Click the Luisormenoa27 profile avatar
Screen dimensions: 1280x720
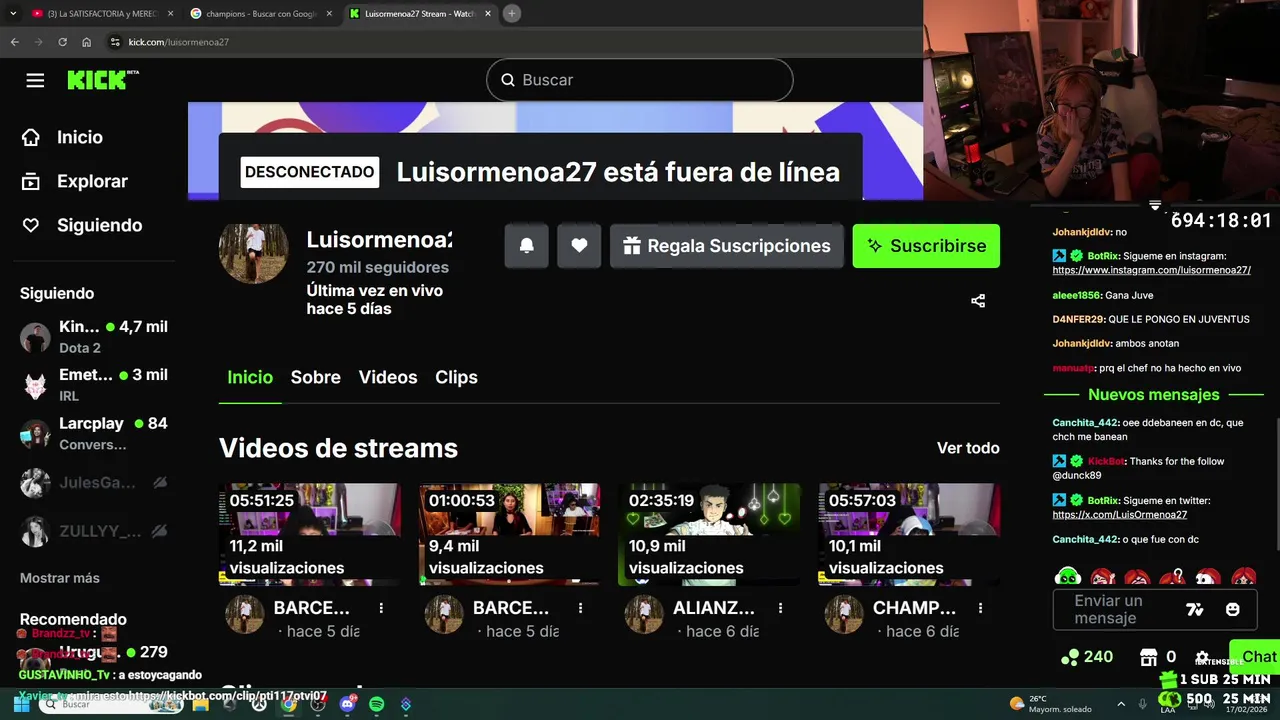tap(254, 254)
